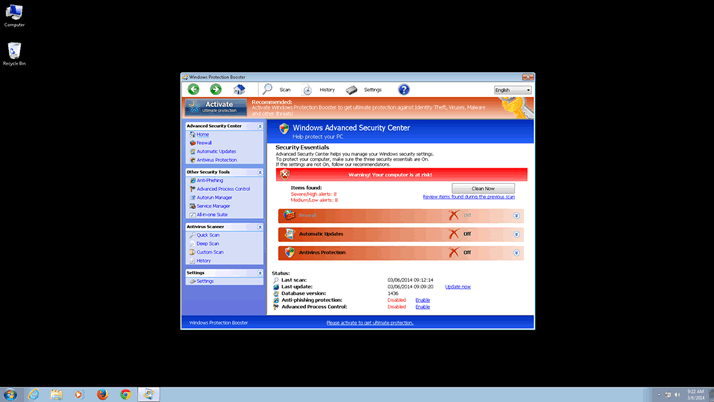The image size is (714, 402).
Task: Select Autorun Manager in the sidebar
Action: point(214,198)
